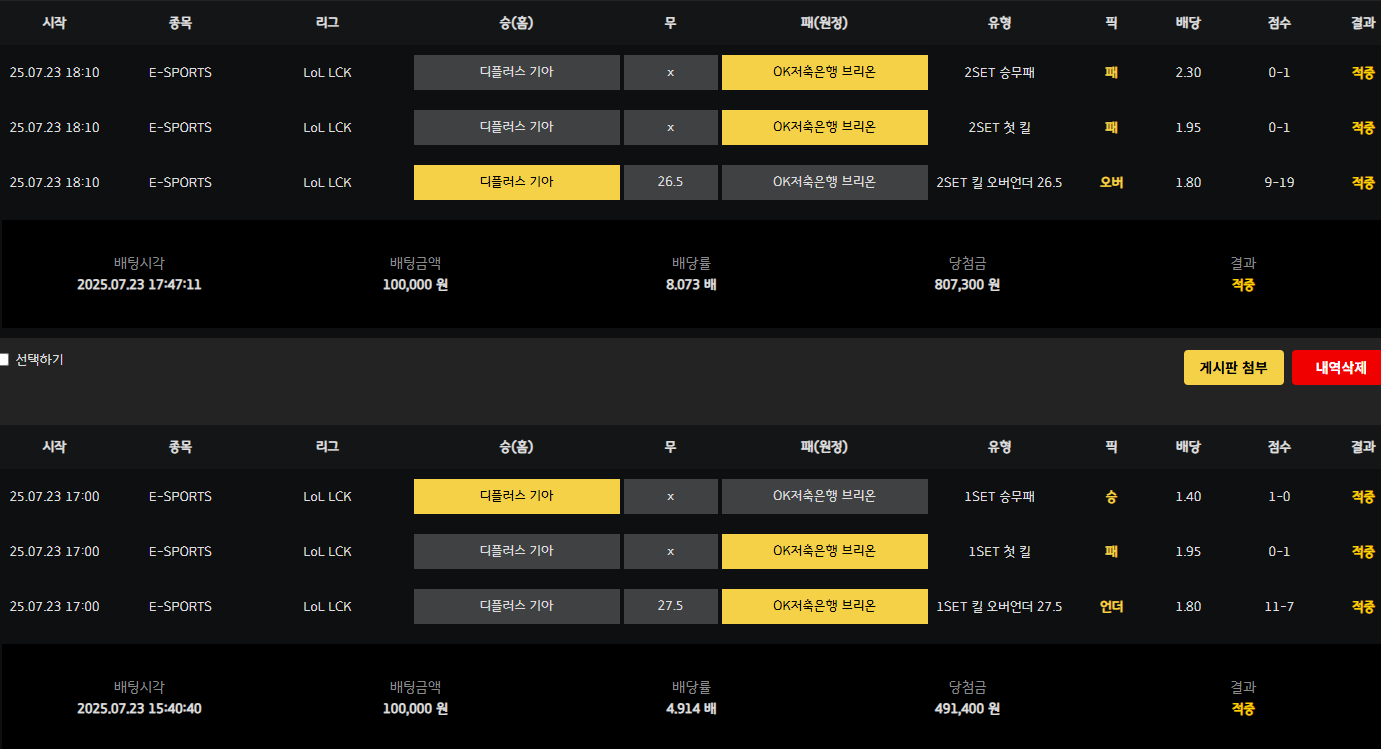Click the 807,300 원 payout amount
1381x749 pixels.
[x=967, y=284]
